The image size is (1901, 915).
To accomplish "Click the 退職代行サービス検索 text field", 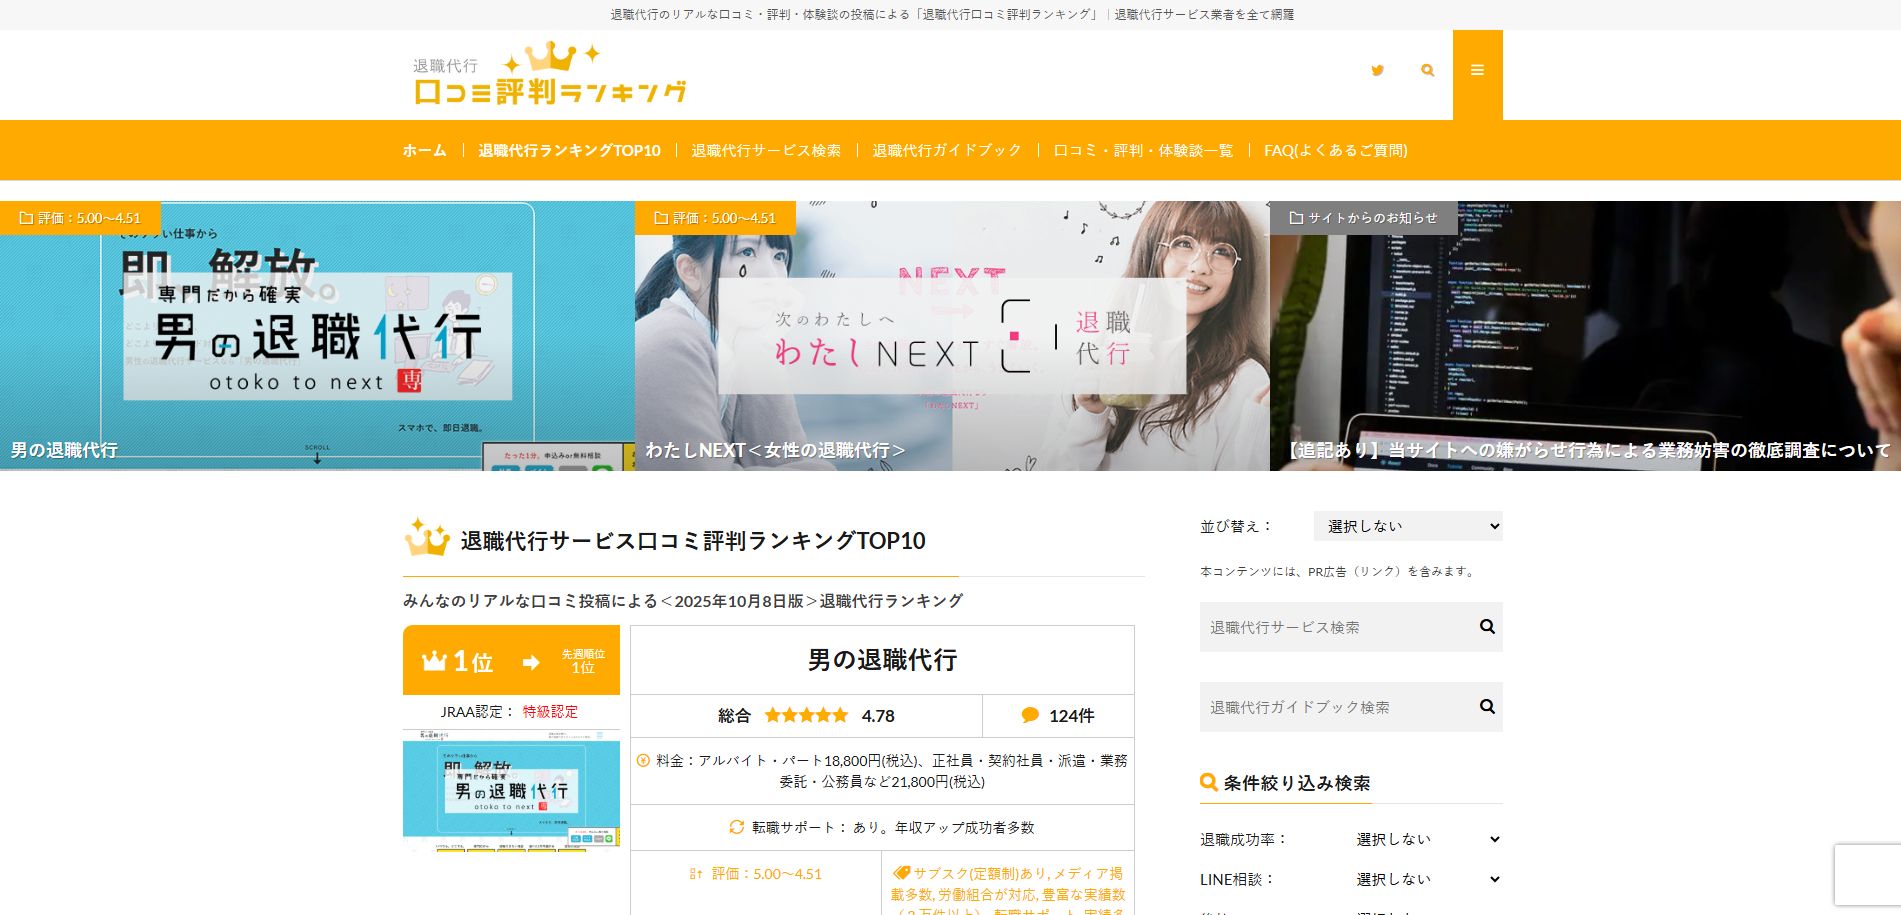I will [x=1335, y=627].
